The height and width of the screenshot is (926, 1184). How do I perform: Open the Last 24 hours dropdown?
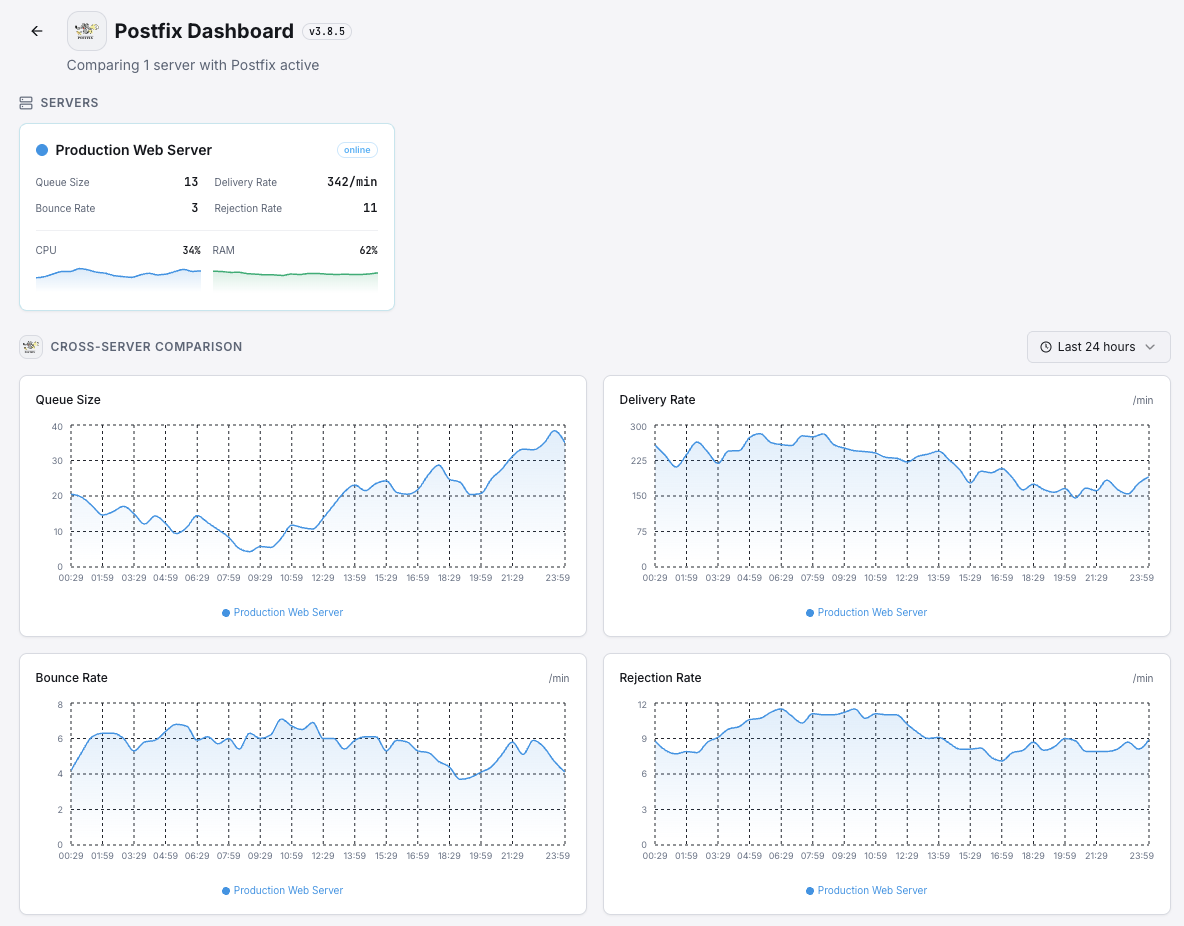click(1098, 347)
